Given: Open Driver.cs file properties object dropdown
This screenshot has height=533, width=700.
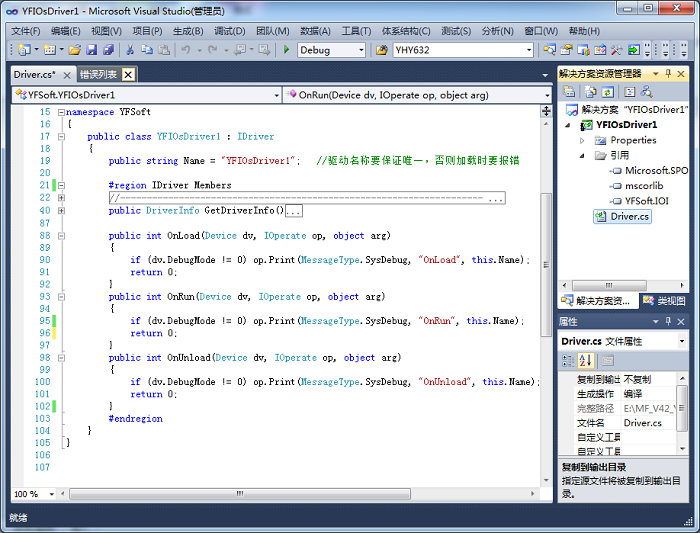Looking at the screenshot, I should (x=682, y=341).
